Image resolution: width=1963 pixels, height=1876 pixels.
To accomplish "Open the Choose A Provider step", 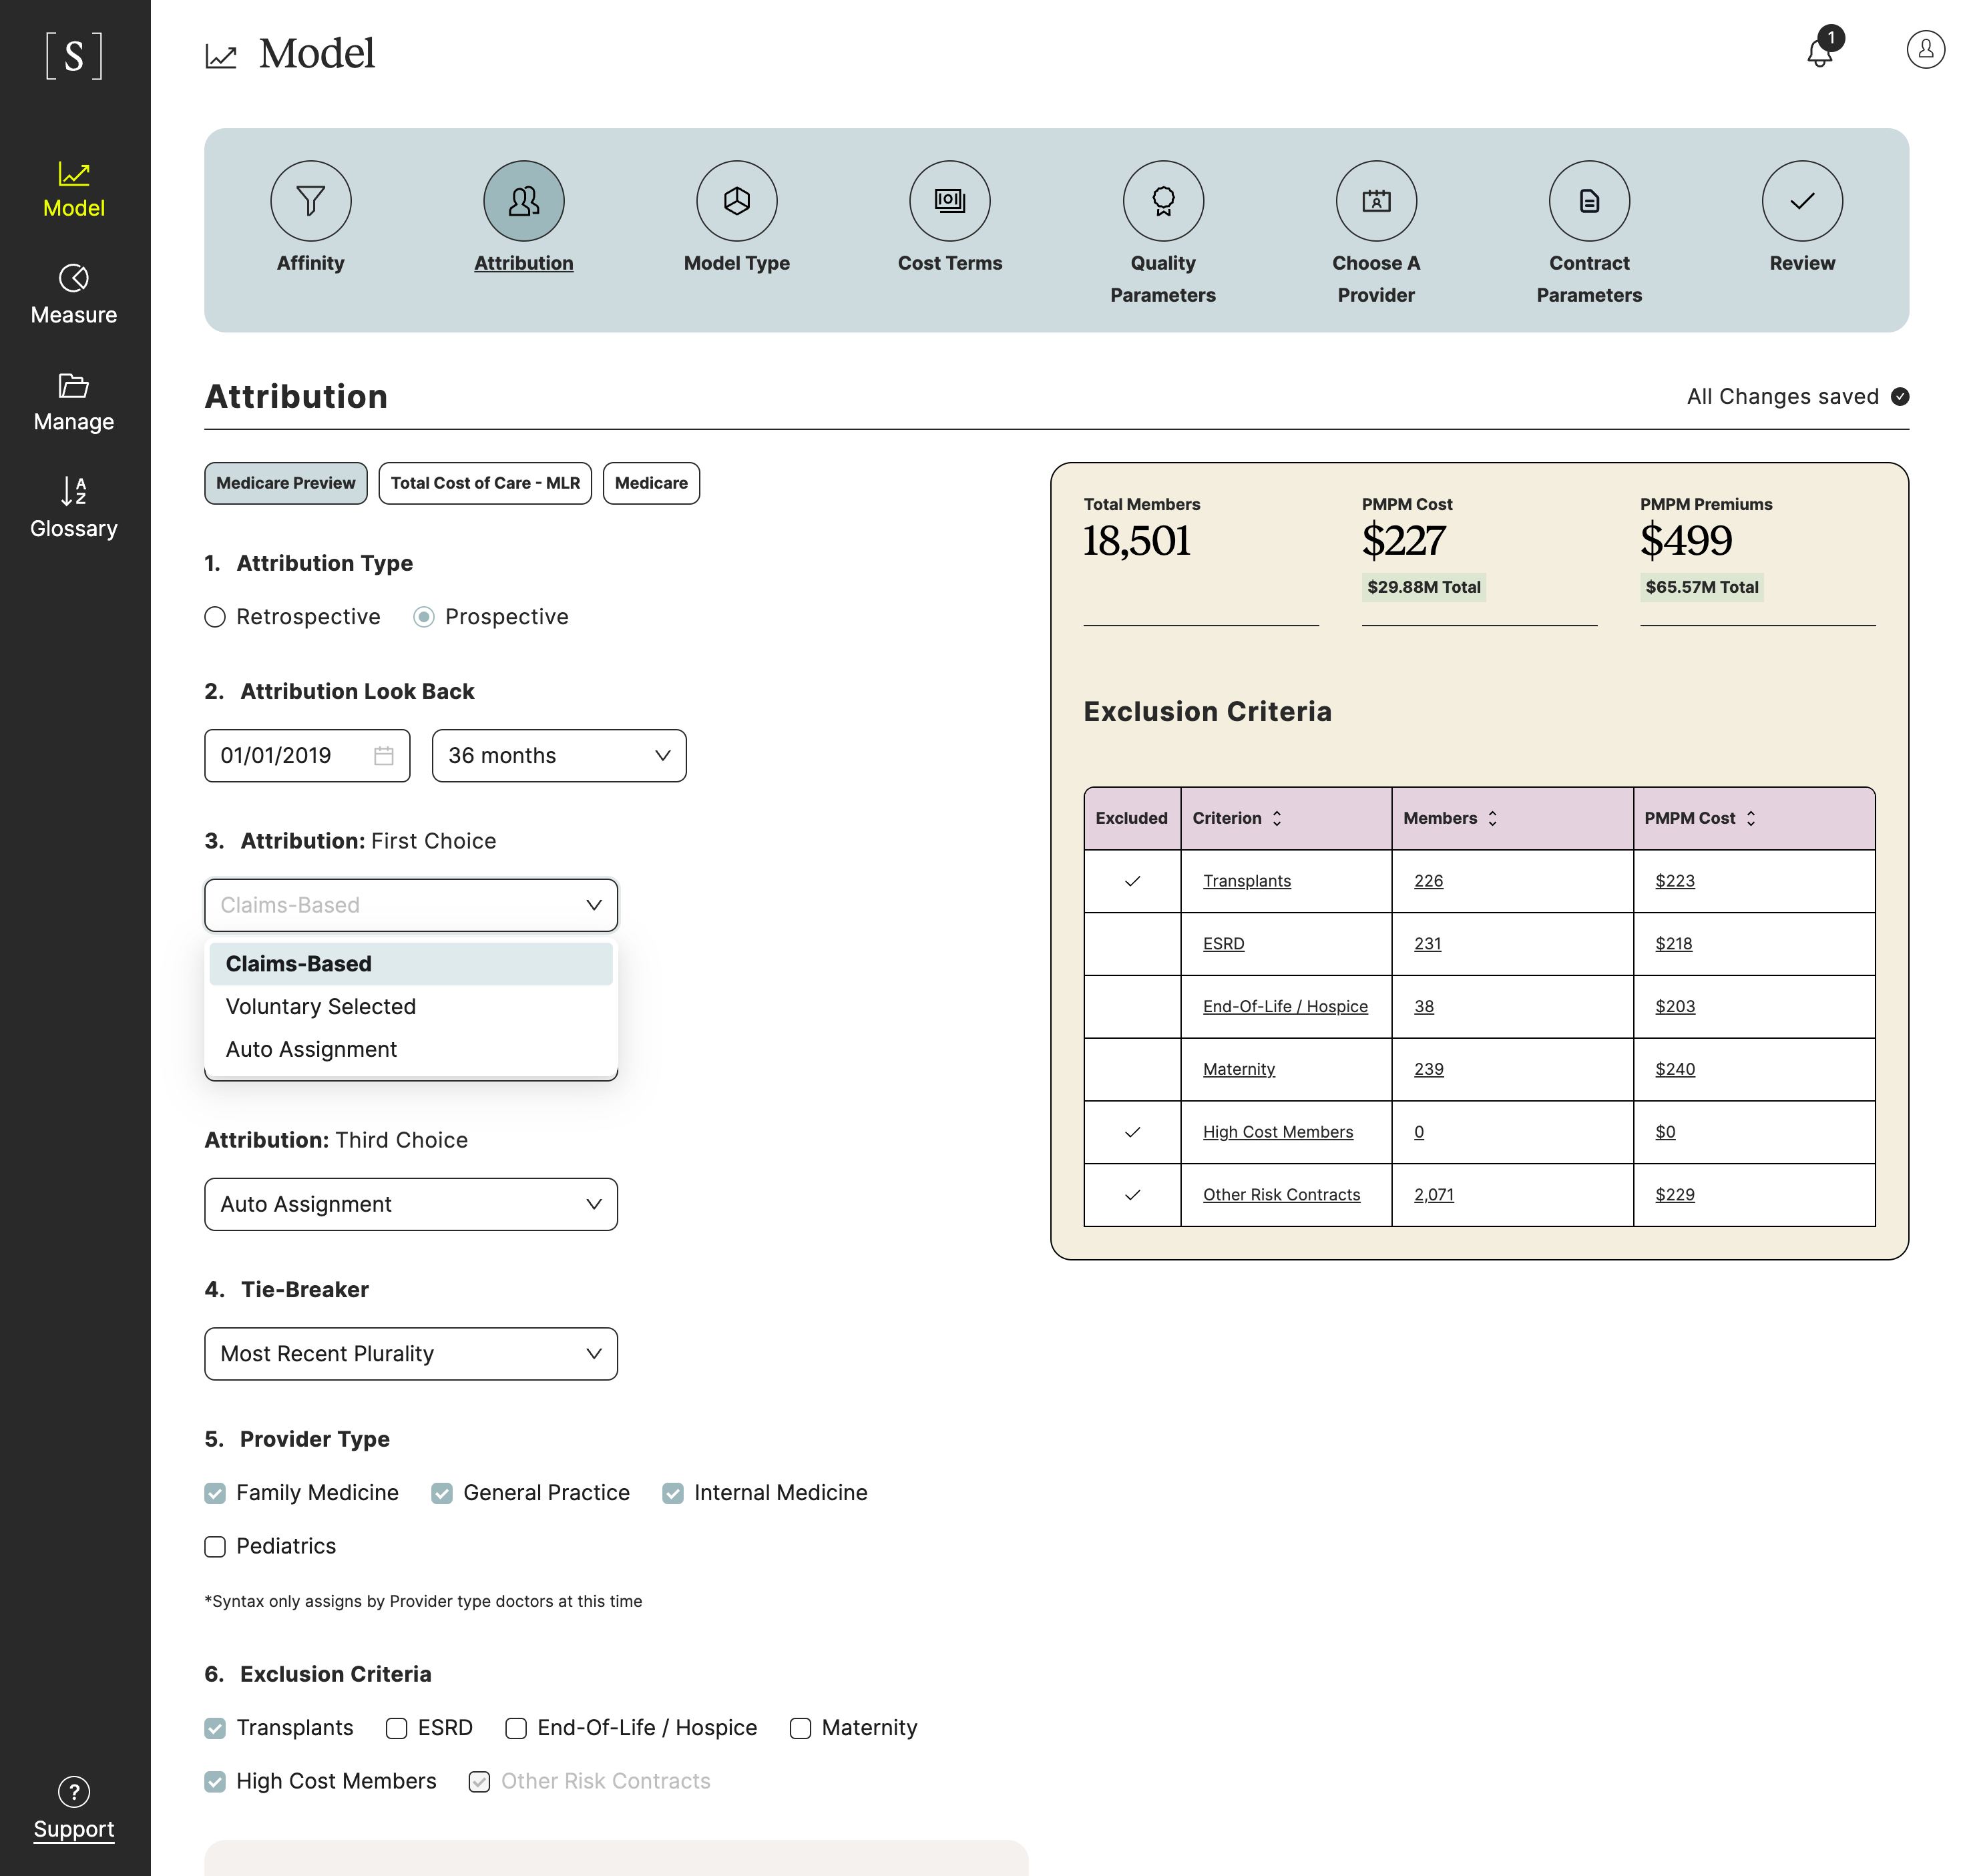I will pyautogui.click(x=1376, y=201).
